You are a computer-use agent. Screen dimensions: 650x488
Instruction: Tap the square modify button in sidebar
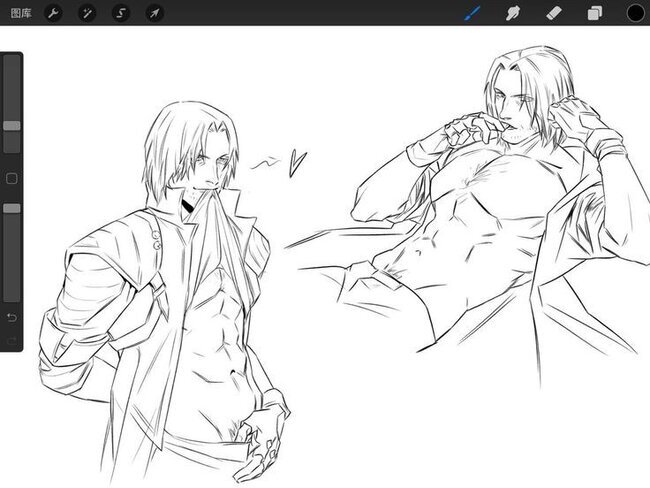12,178
